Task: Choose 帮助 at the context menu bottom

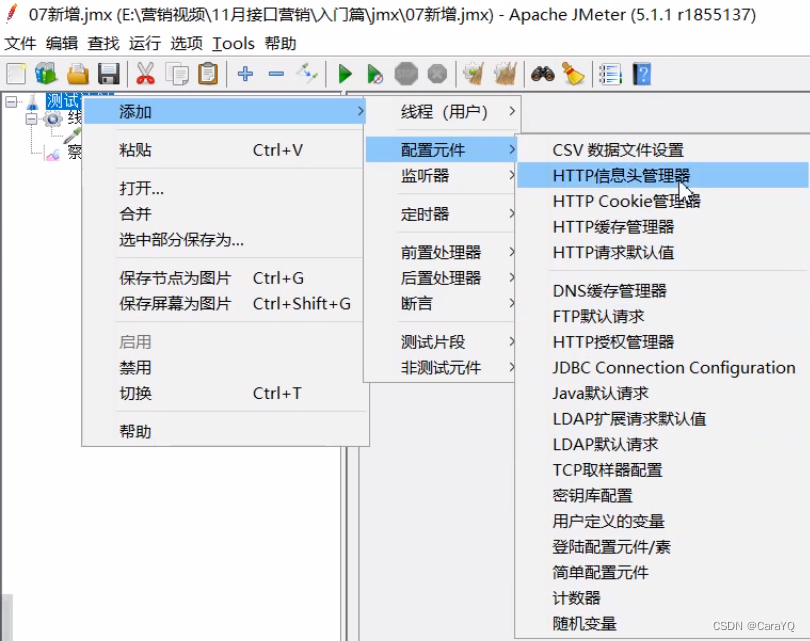Action: 225,432
